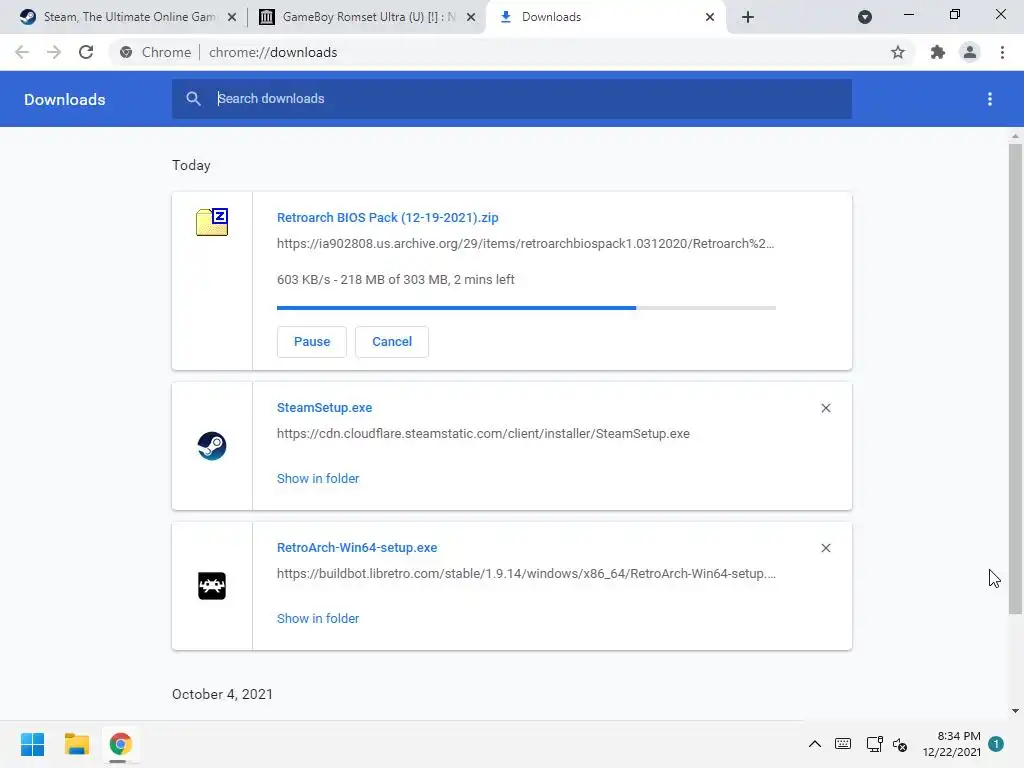
Task: Close the GameBoy Romset Ultra tab
Action: point(471,17)
